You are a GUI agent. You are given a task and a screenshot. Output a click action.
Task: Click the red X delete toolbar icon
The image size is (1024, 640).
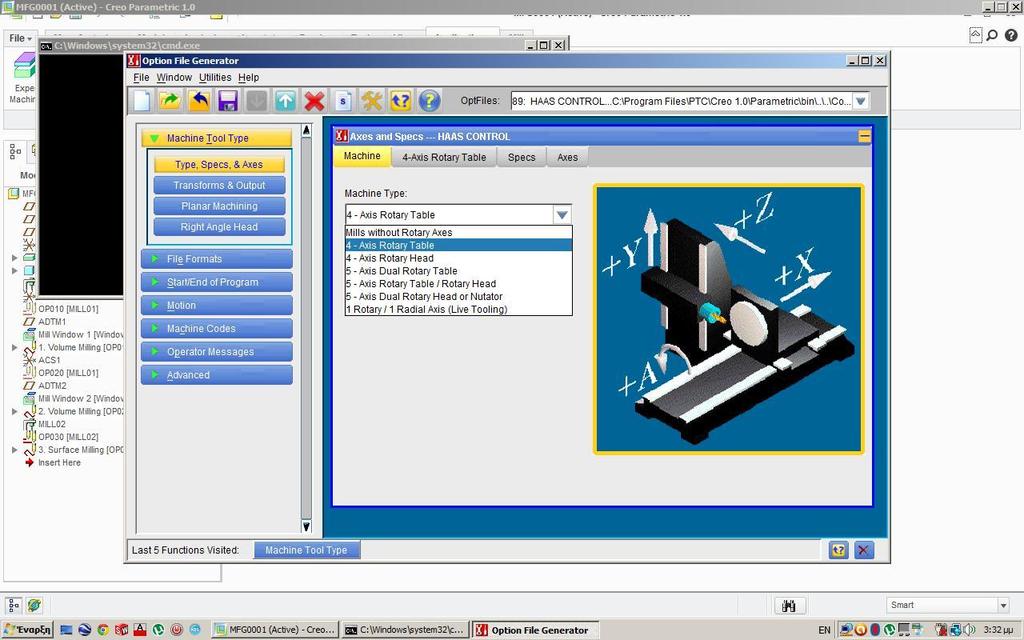[x=314, y=101]
